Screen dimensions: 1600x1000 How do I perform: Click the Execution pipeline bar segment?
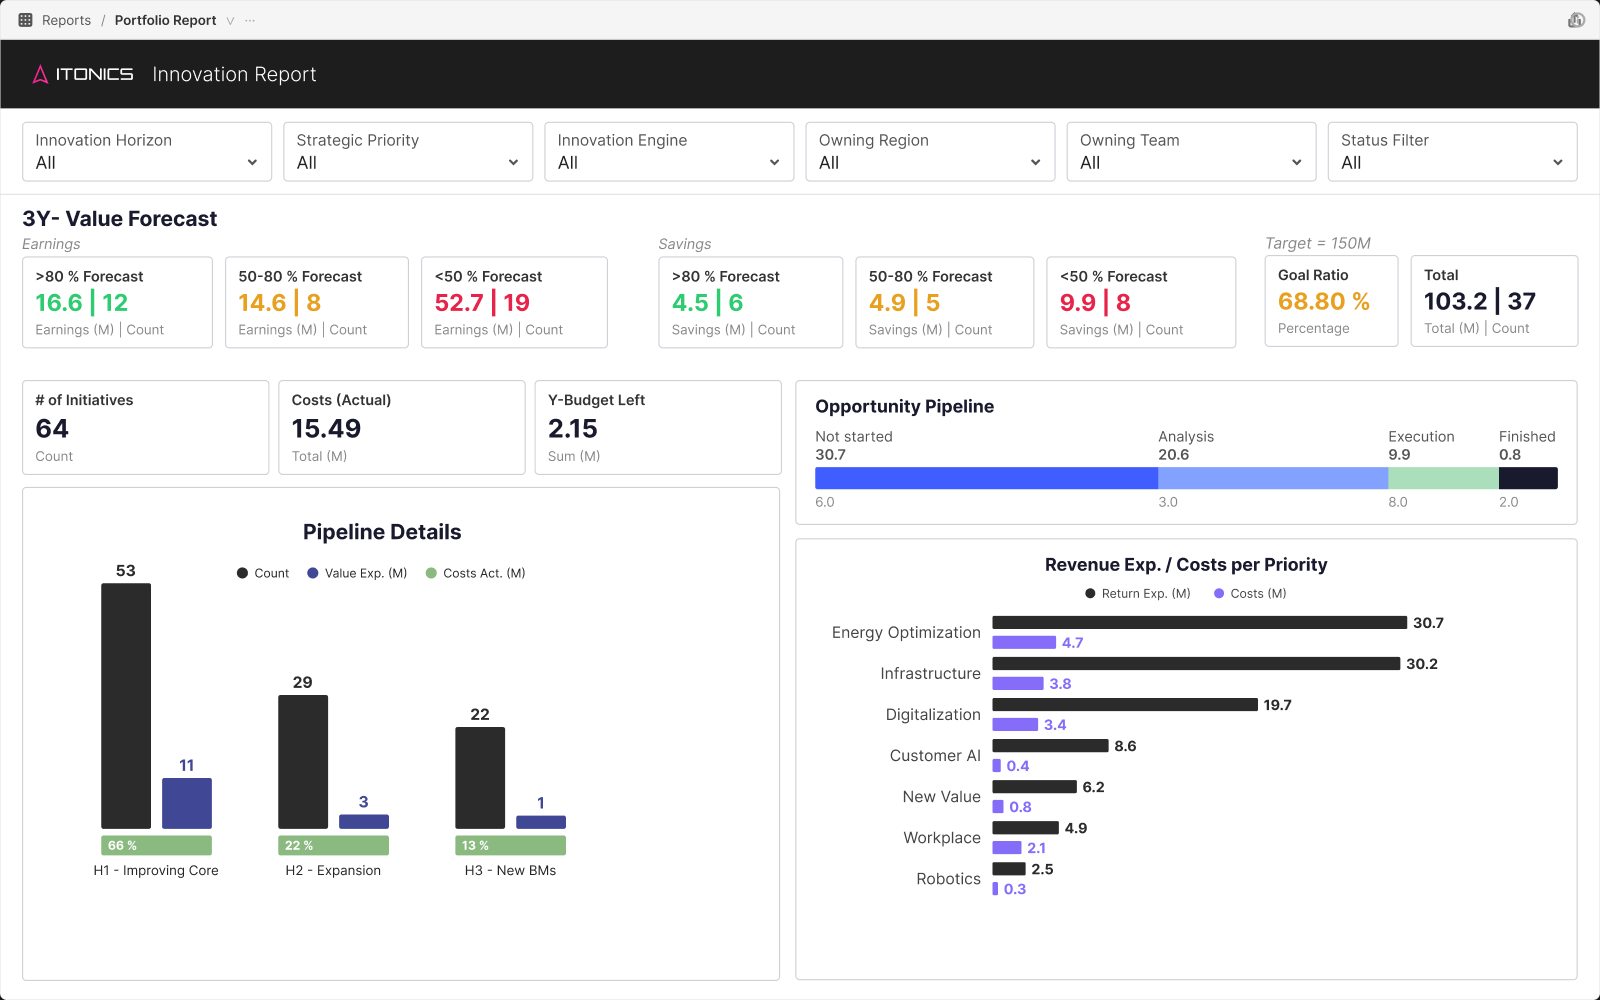(1443, 478)
